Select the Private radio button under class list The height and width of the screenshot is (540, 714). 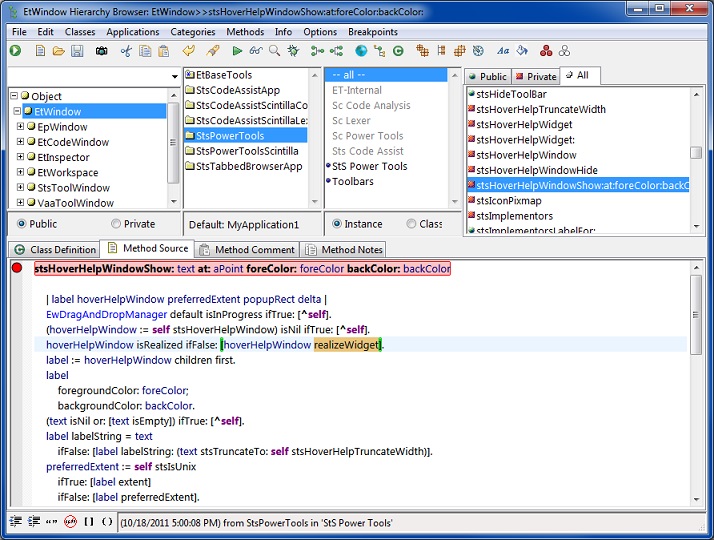click(x=117, y=224)
